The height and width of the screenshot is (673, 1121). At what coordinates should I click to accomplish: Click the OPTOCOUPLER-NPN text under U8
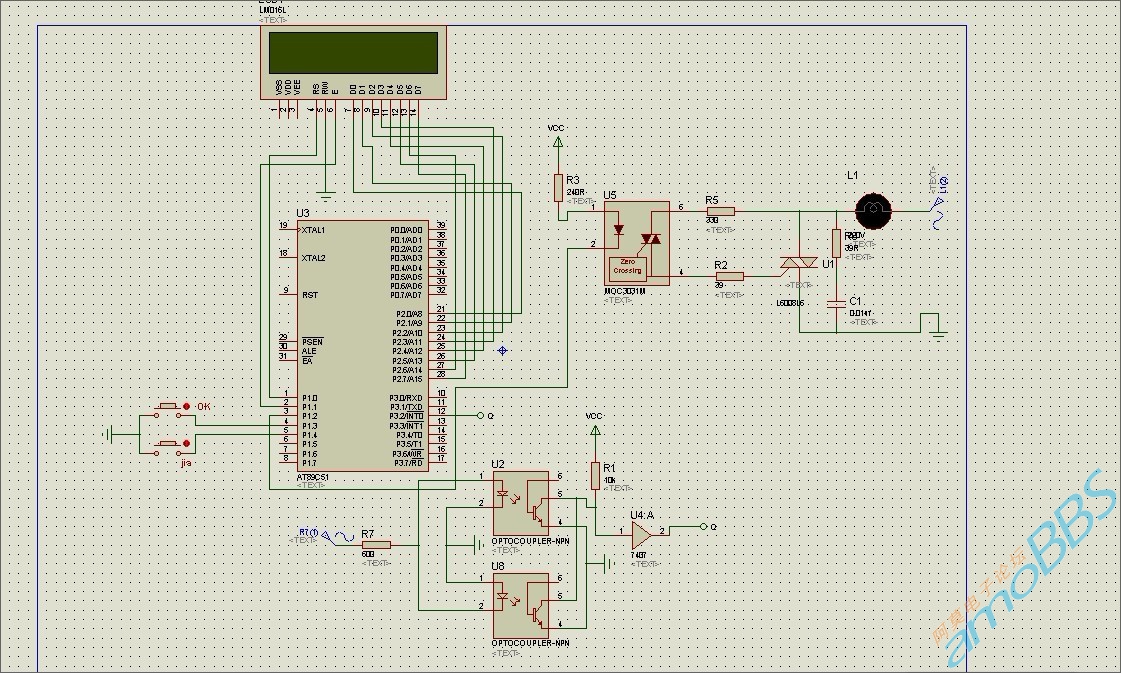pos(530,644)
